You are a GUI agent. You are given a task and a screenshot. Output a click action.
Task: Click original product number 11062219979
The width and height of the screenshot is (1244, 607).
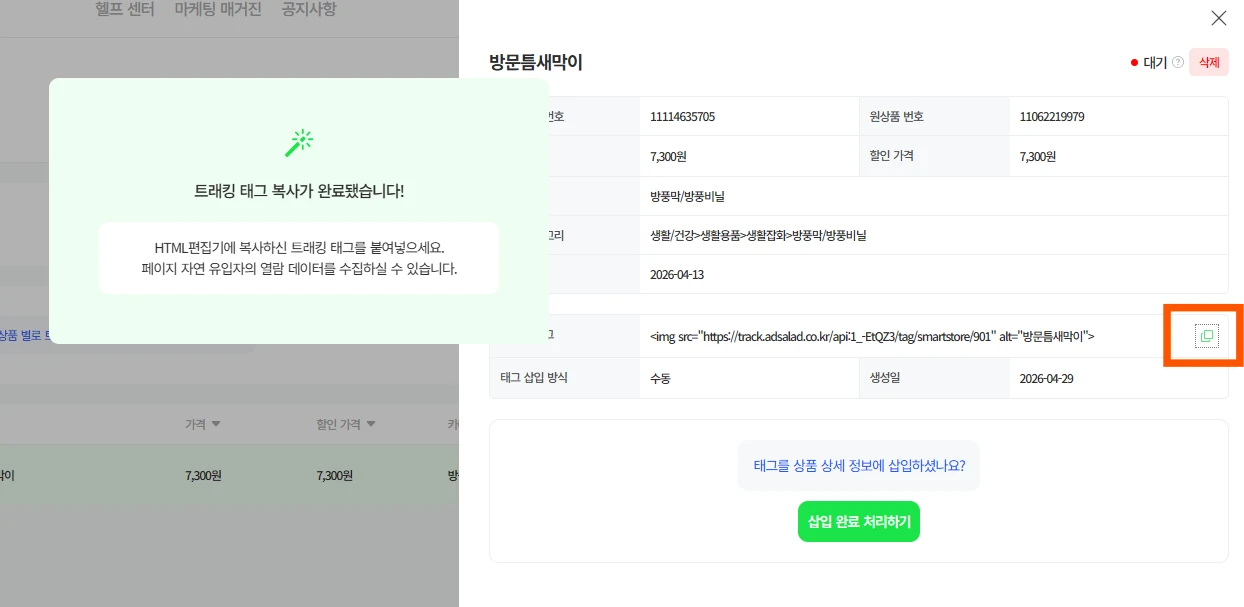(1051, 116)
